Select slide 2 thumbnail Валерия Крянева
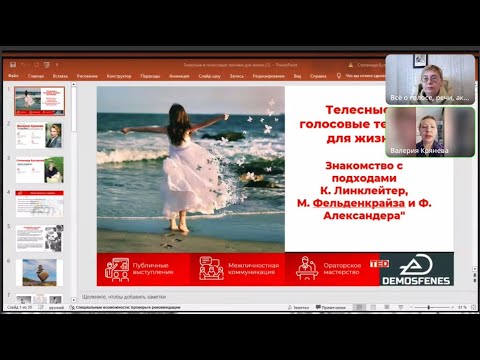Viewport: 480px width, 360px height. pyautogui.click(x=39, y=136)
